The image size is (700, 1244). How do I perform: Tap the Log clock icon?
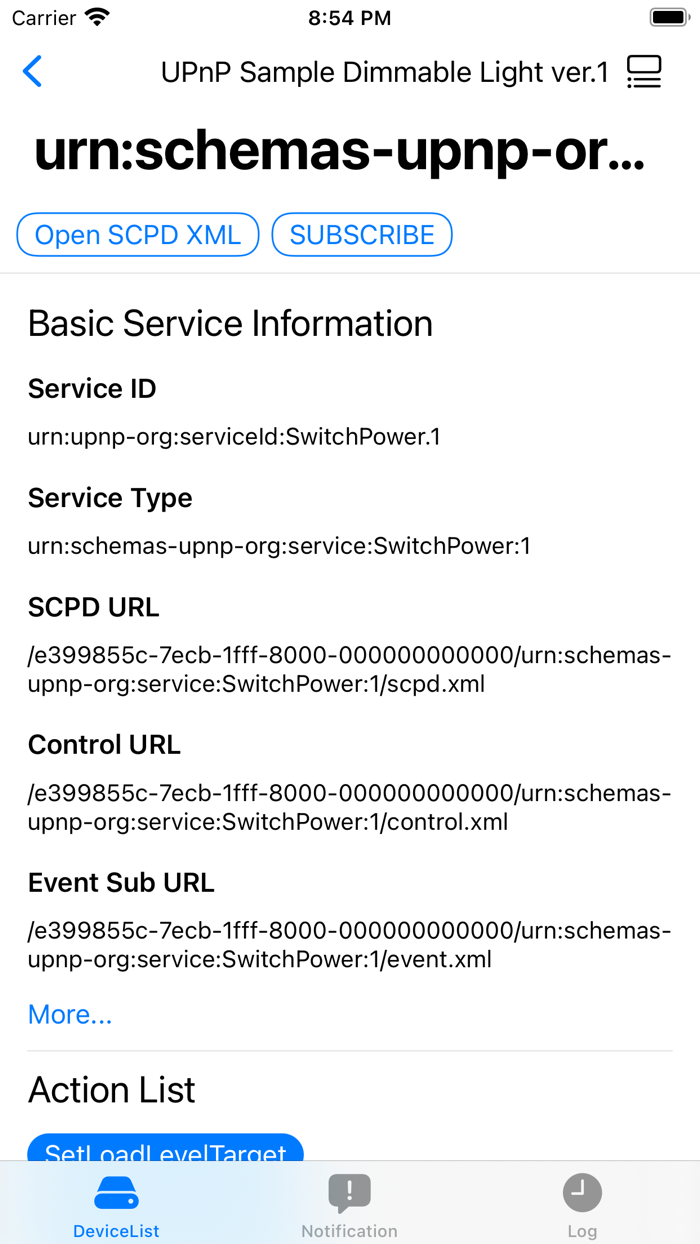582,1192
